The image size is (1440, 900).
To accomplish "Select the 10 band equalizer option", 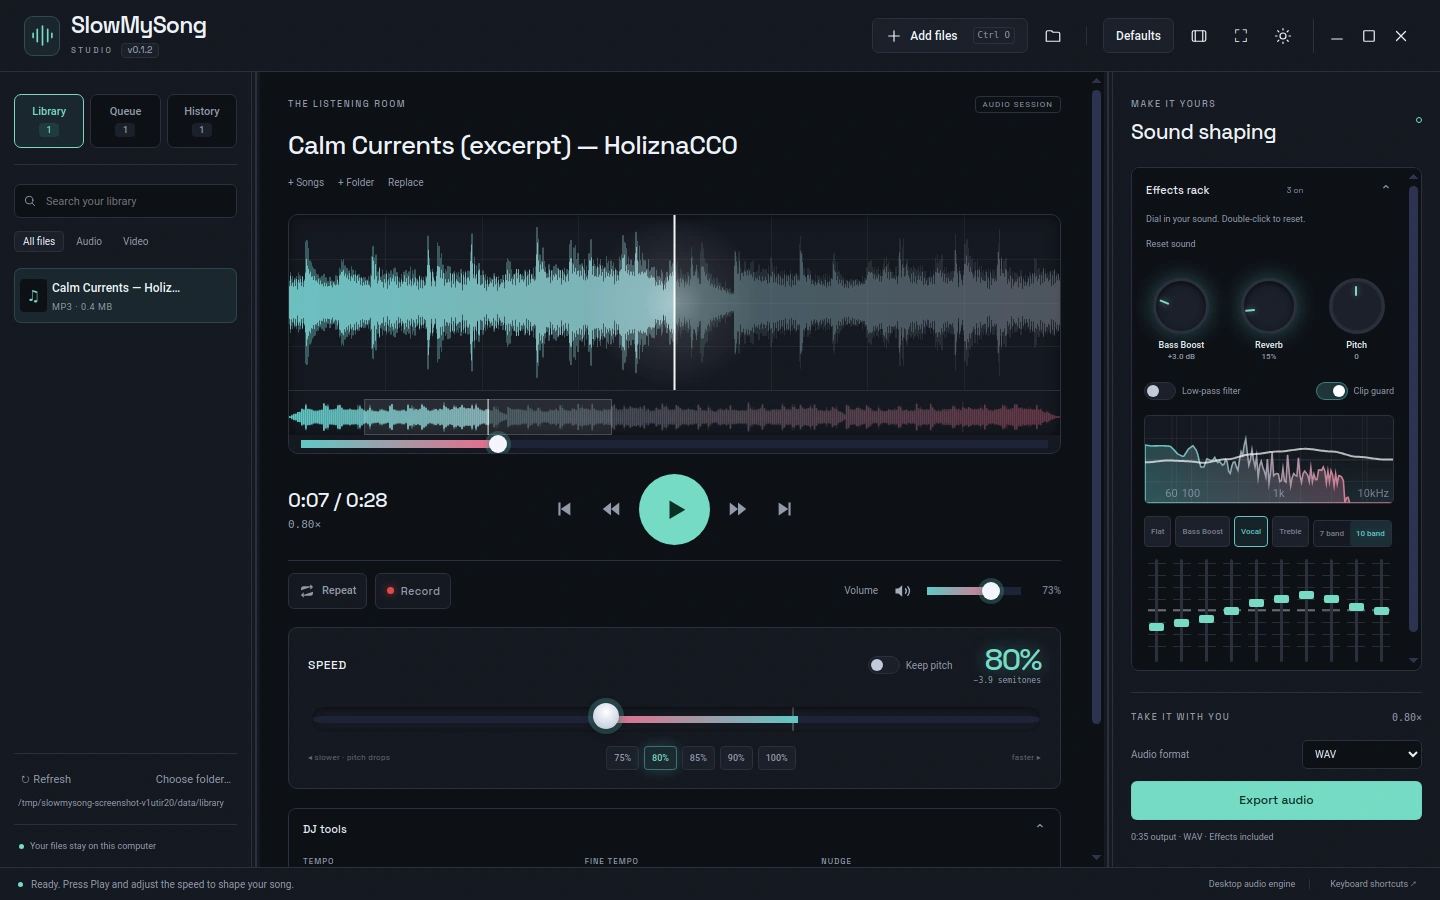I will coord(1370,533).
